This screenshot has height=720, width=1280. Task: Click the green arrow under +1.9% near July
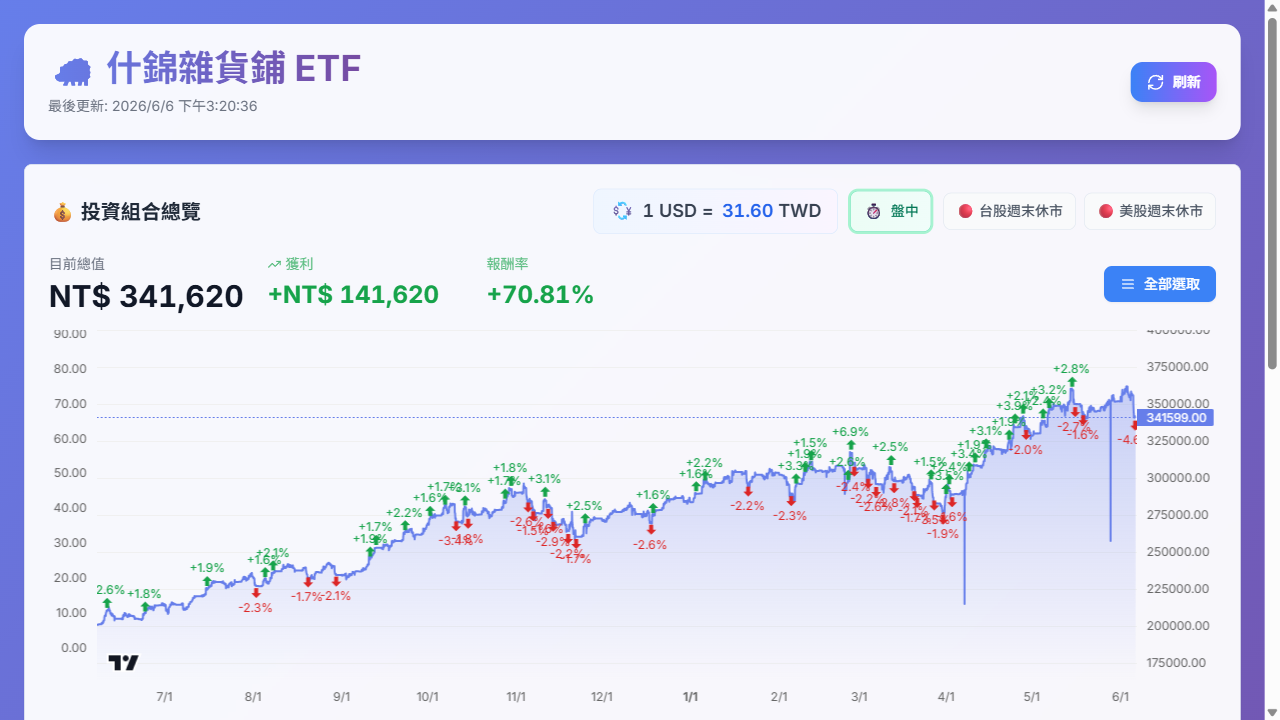point(207,581)
